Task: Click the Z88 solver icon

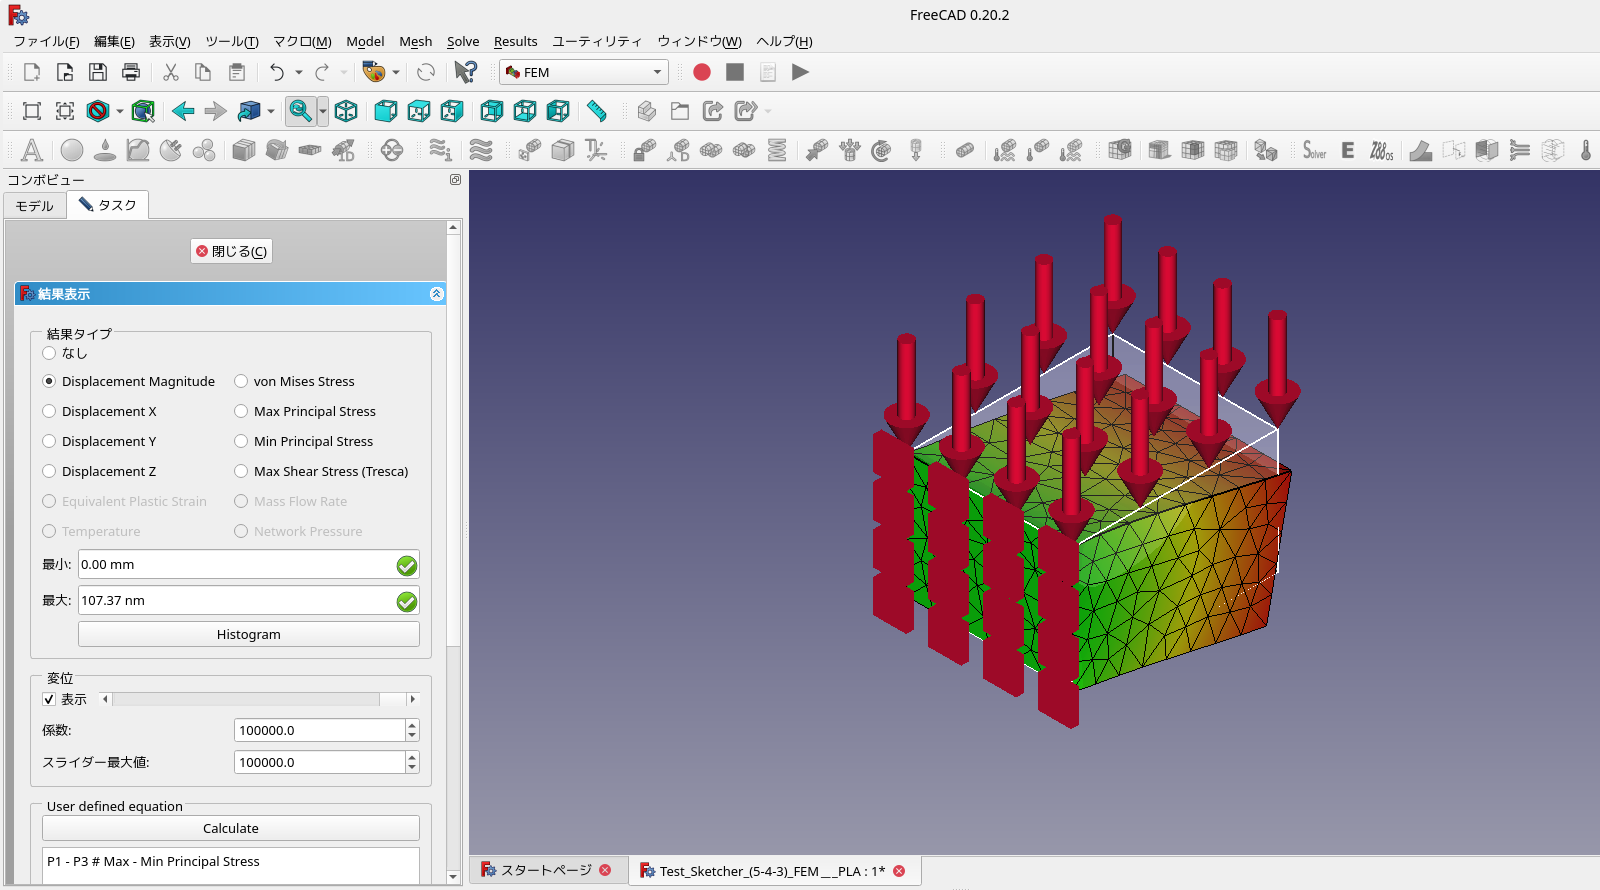Action: [x=1381, y=150]
